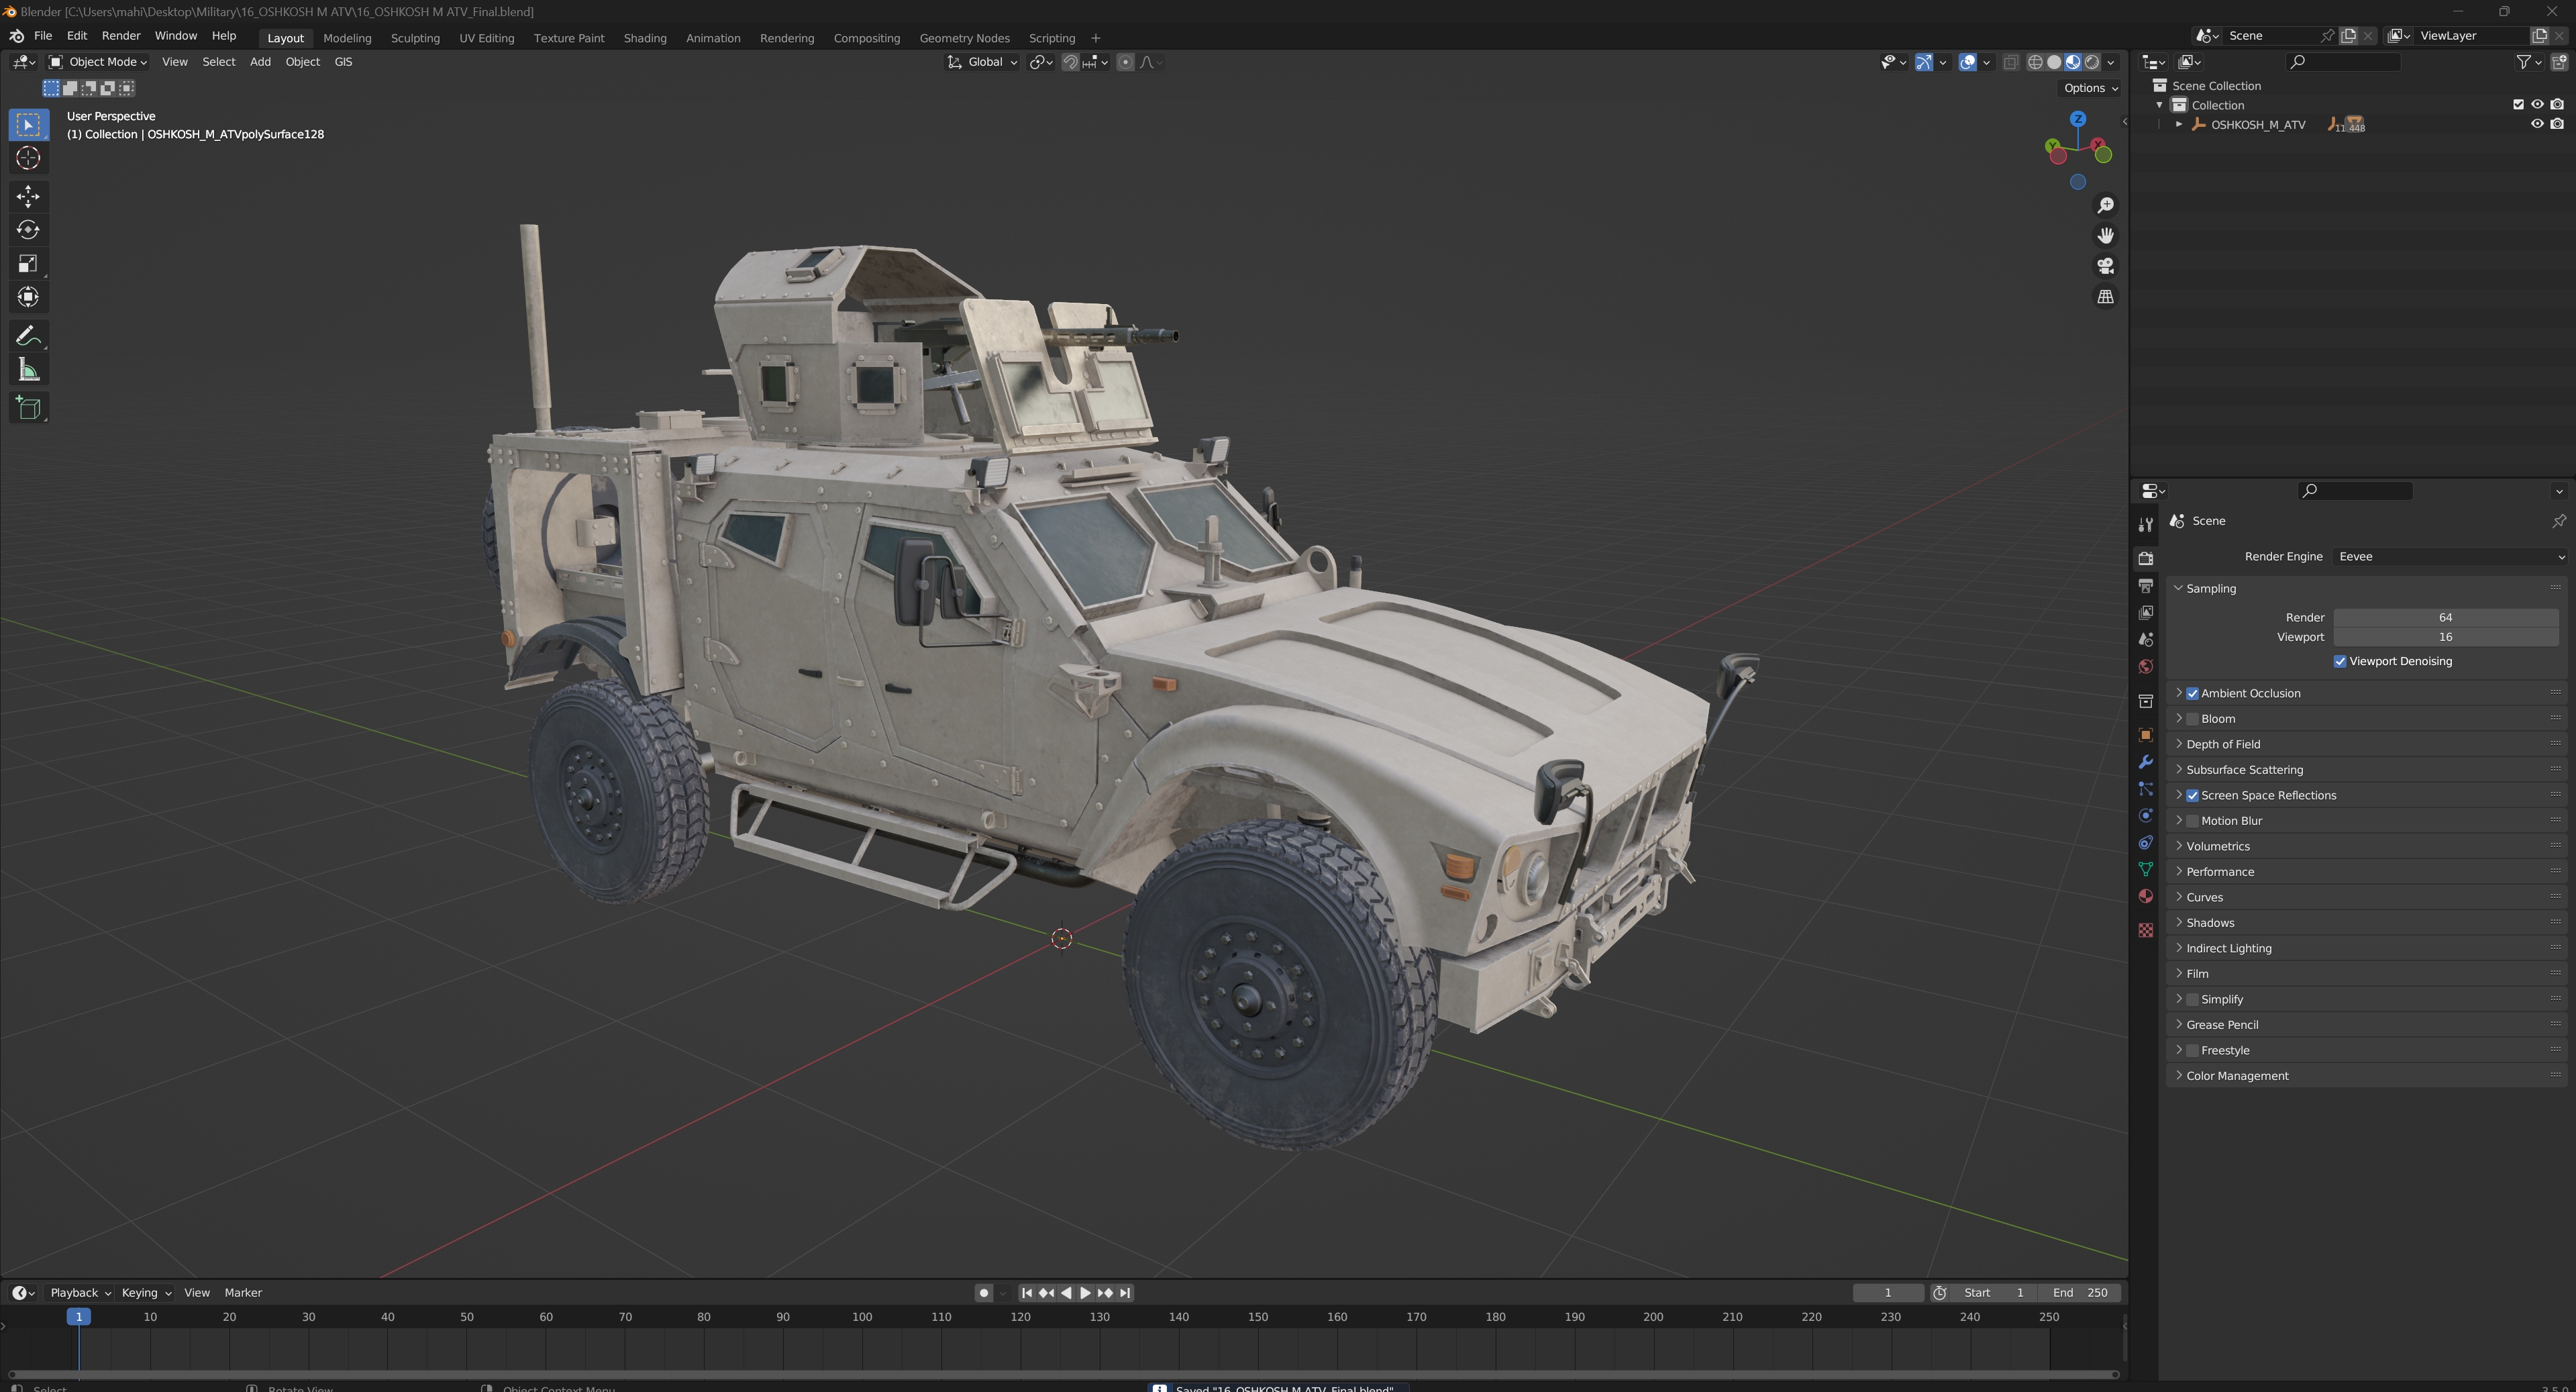Select the Move tool
This screenshot has width=2576, height=1392.
28,196
